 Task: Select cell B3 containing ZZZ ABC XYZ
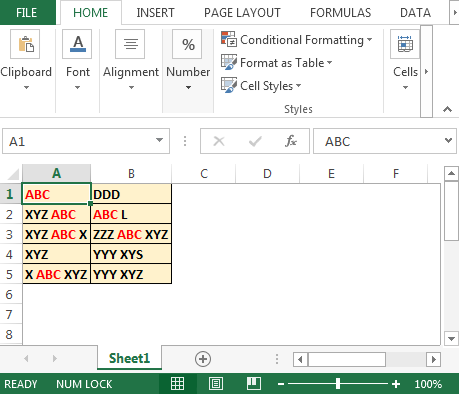coord(131,234)
